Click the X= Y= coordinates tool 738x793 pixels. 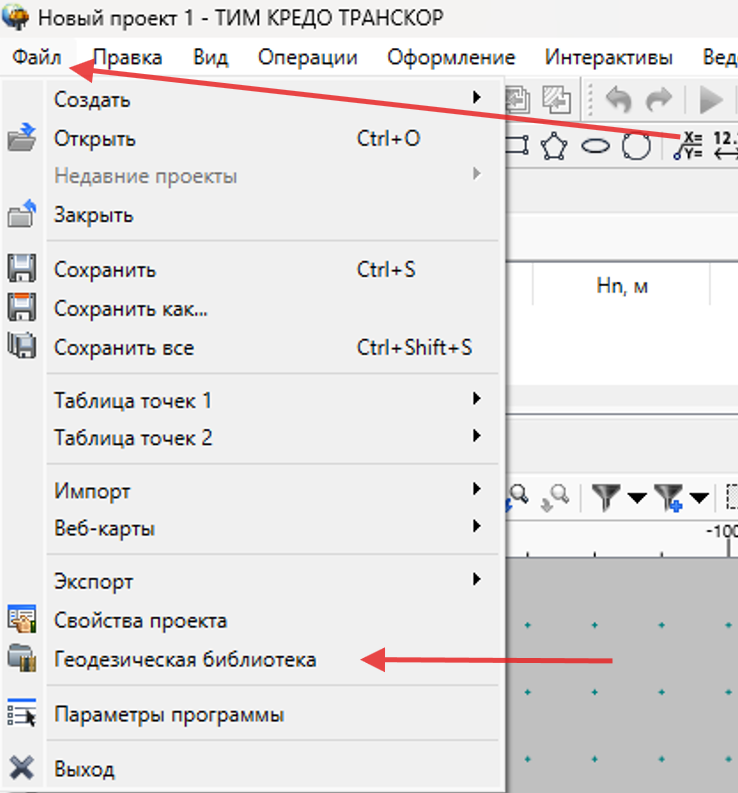pos(688,146)
